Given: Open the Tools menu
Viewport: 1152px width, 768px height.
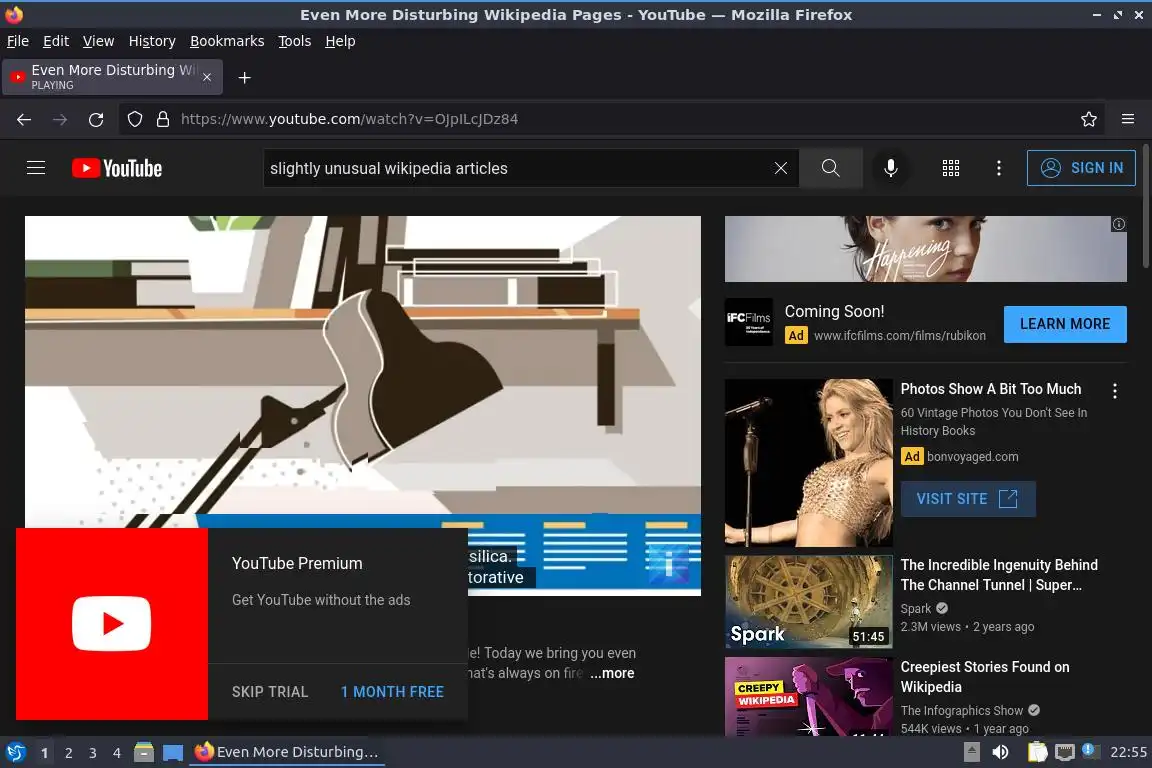Looking at the screenshot, I should (x=295, y=41).
